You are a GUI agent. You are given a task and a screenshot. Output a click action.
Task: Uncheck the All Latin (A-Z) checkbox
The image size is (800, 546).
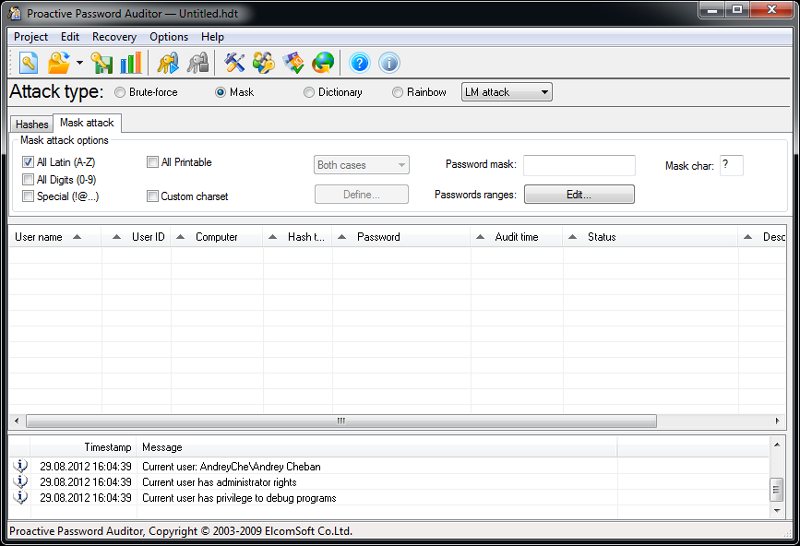28,163
